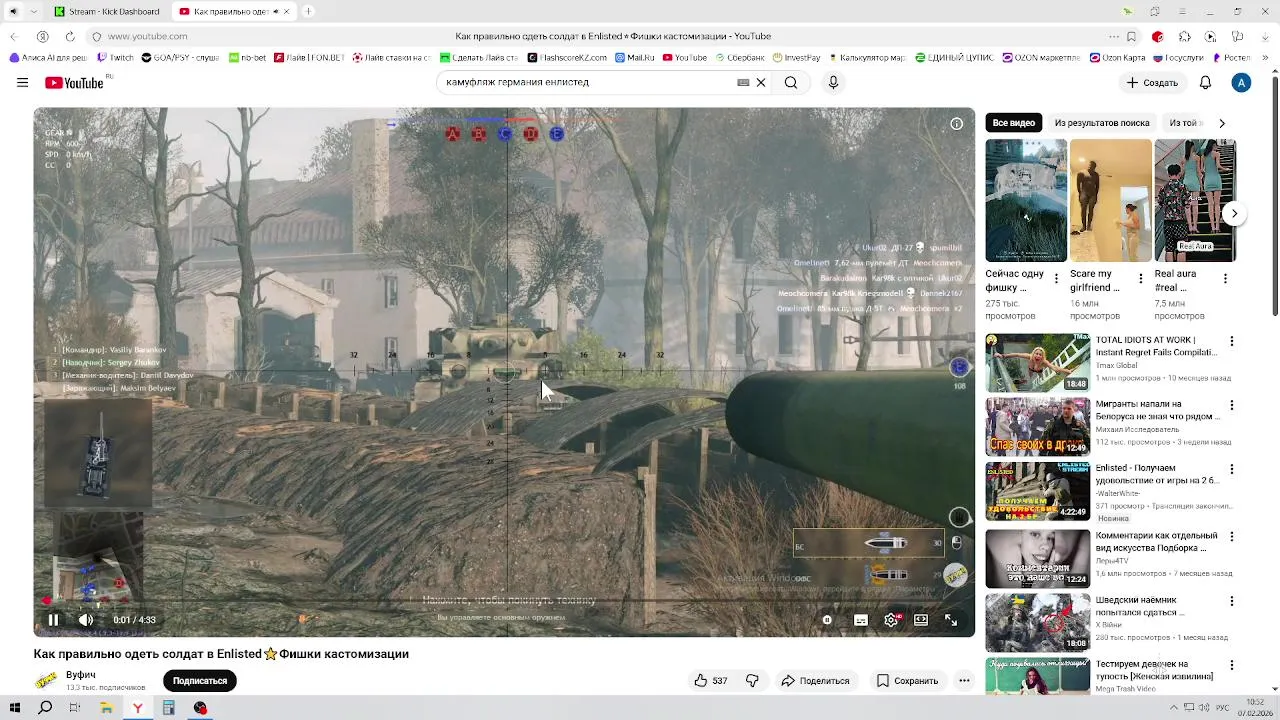Open the Сбербанк bookmark
1280x720 pixels.
[x=739, y=58]
